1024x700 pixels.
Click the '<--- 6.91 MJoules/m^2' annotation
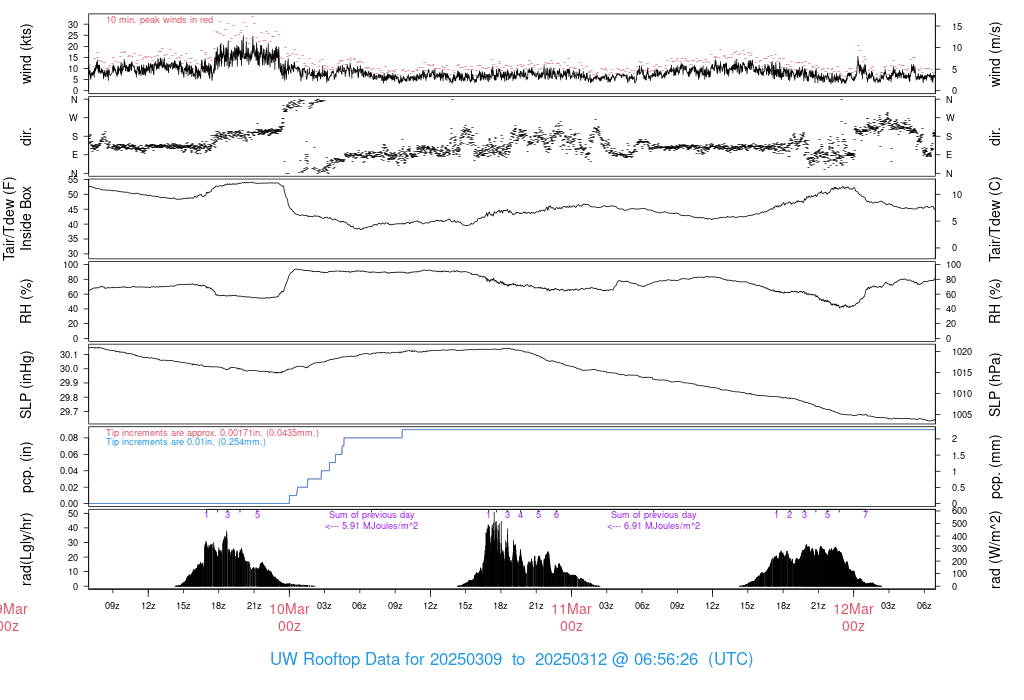pyautogui.click(x=654, y=526)
